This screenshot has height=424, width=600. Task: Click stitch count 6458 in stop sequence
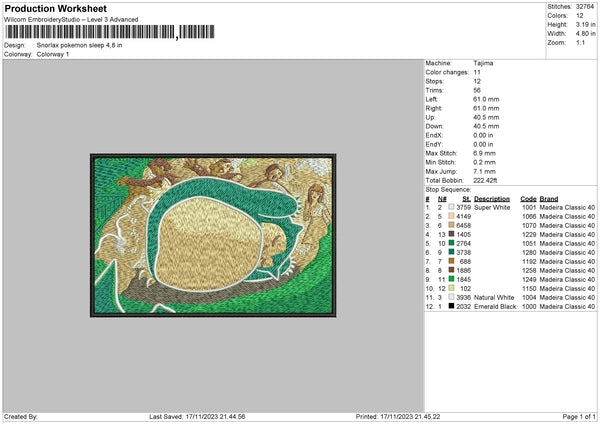point(463,225)
